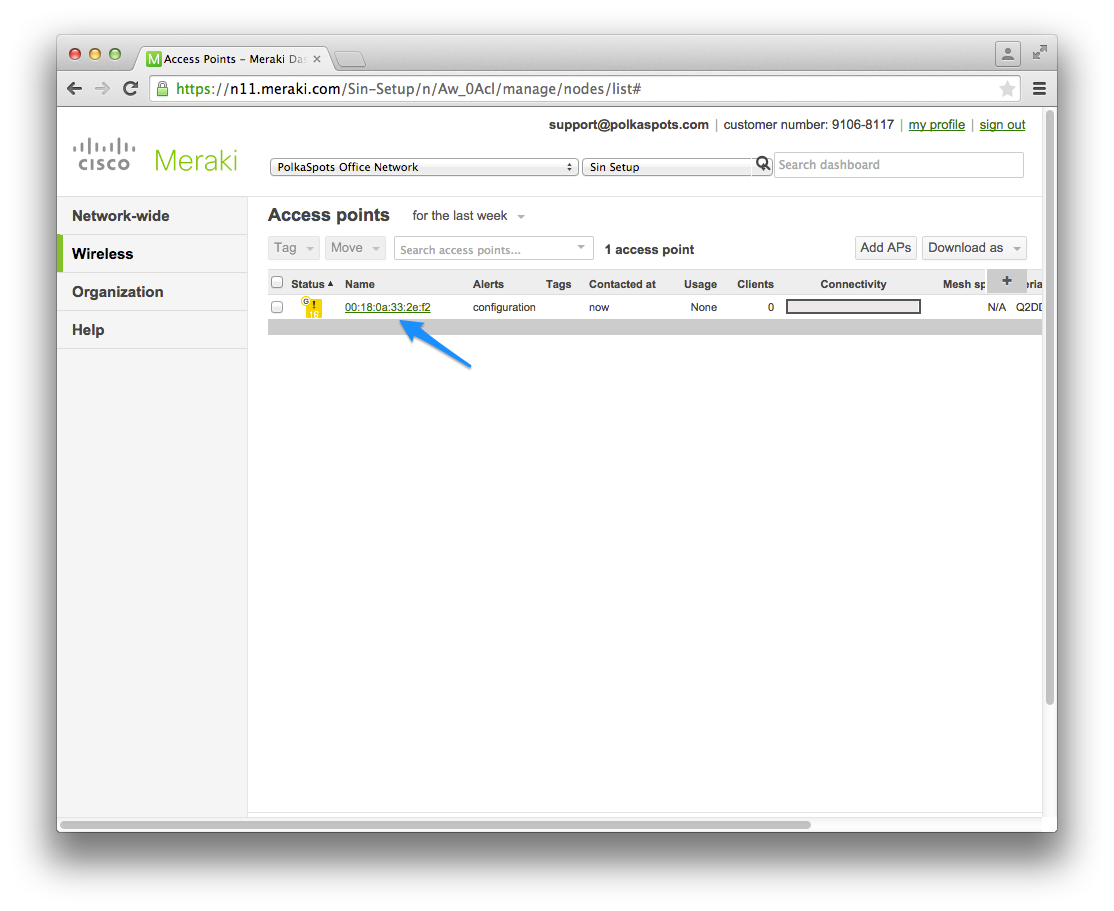Image resolution: width=1114 pixels, height=911 pixels.
Task: Click the customer number 9106-8117 text
Action: 809,125
